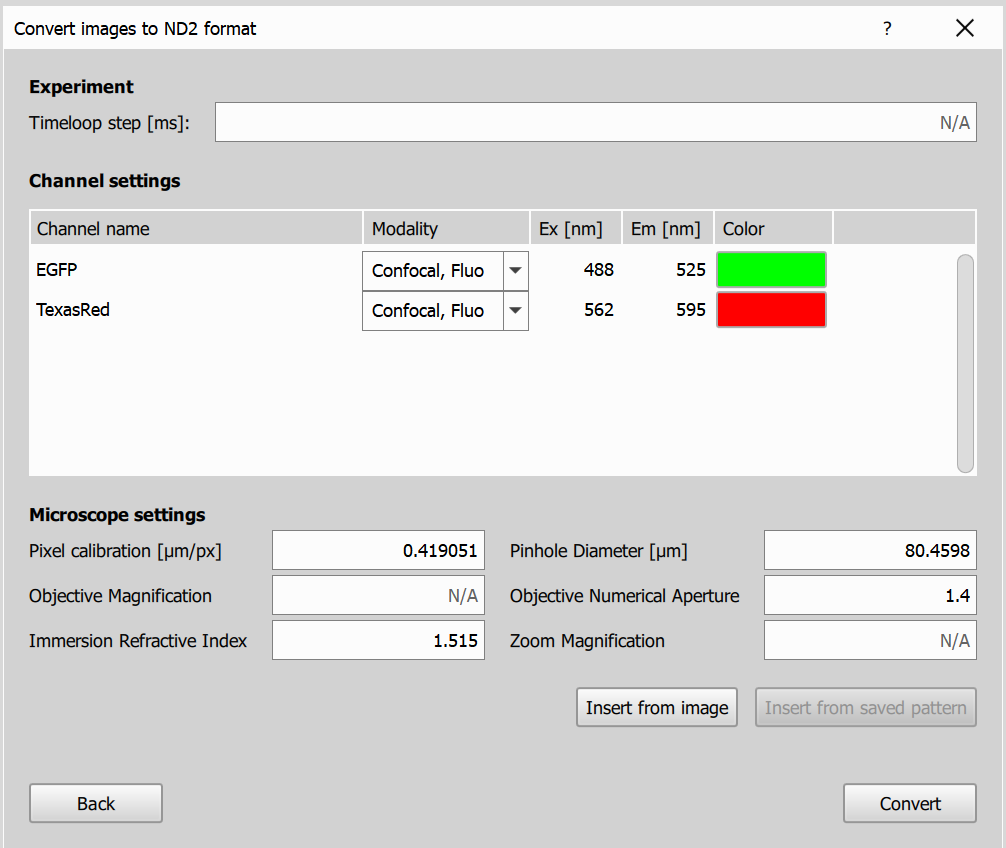
Task: Open the Modality dropdown for TexasRed channel
Action: pyautogui.click(x=515, y=310)
